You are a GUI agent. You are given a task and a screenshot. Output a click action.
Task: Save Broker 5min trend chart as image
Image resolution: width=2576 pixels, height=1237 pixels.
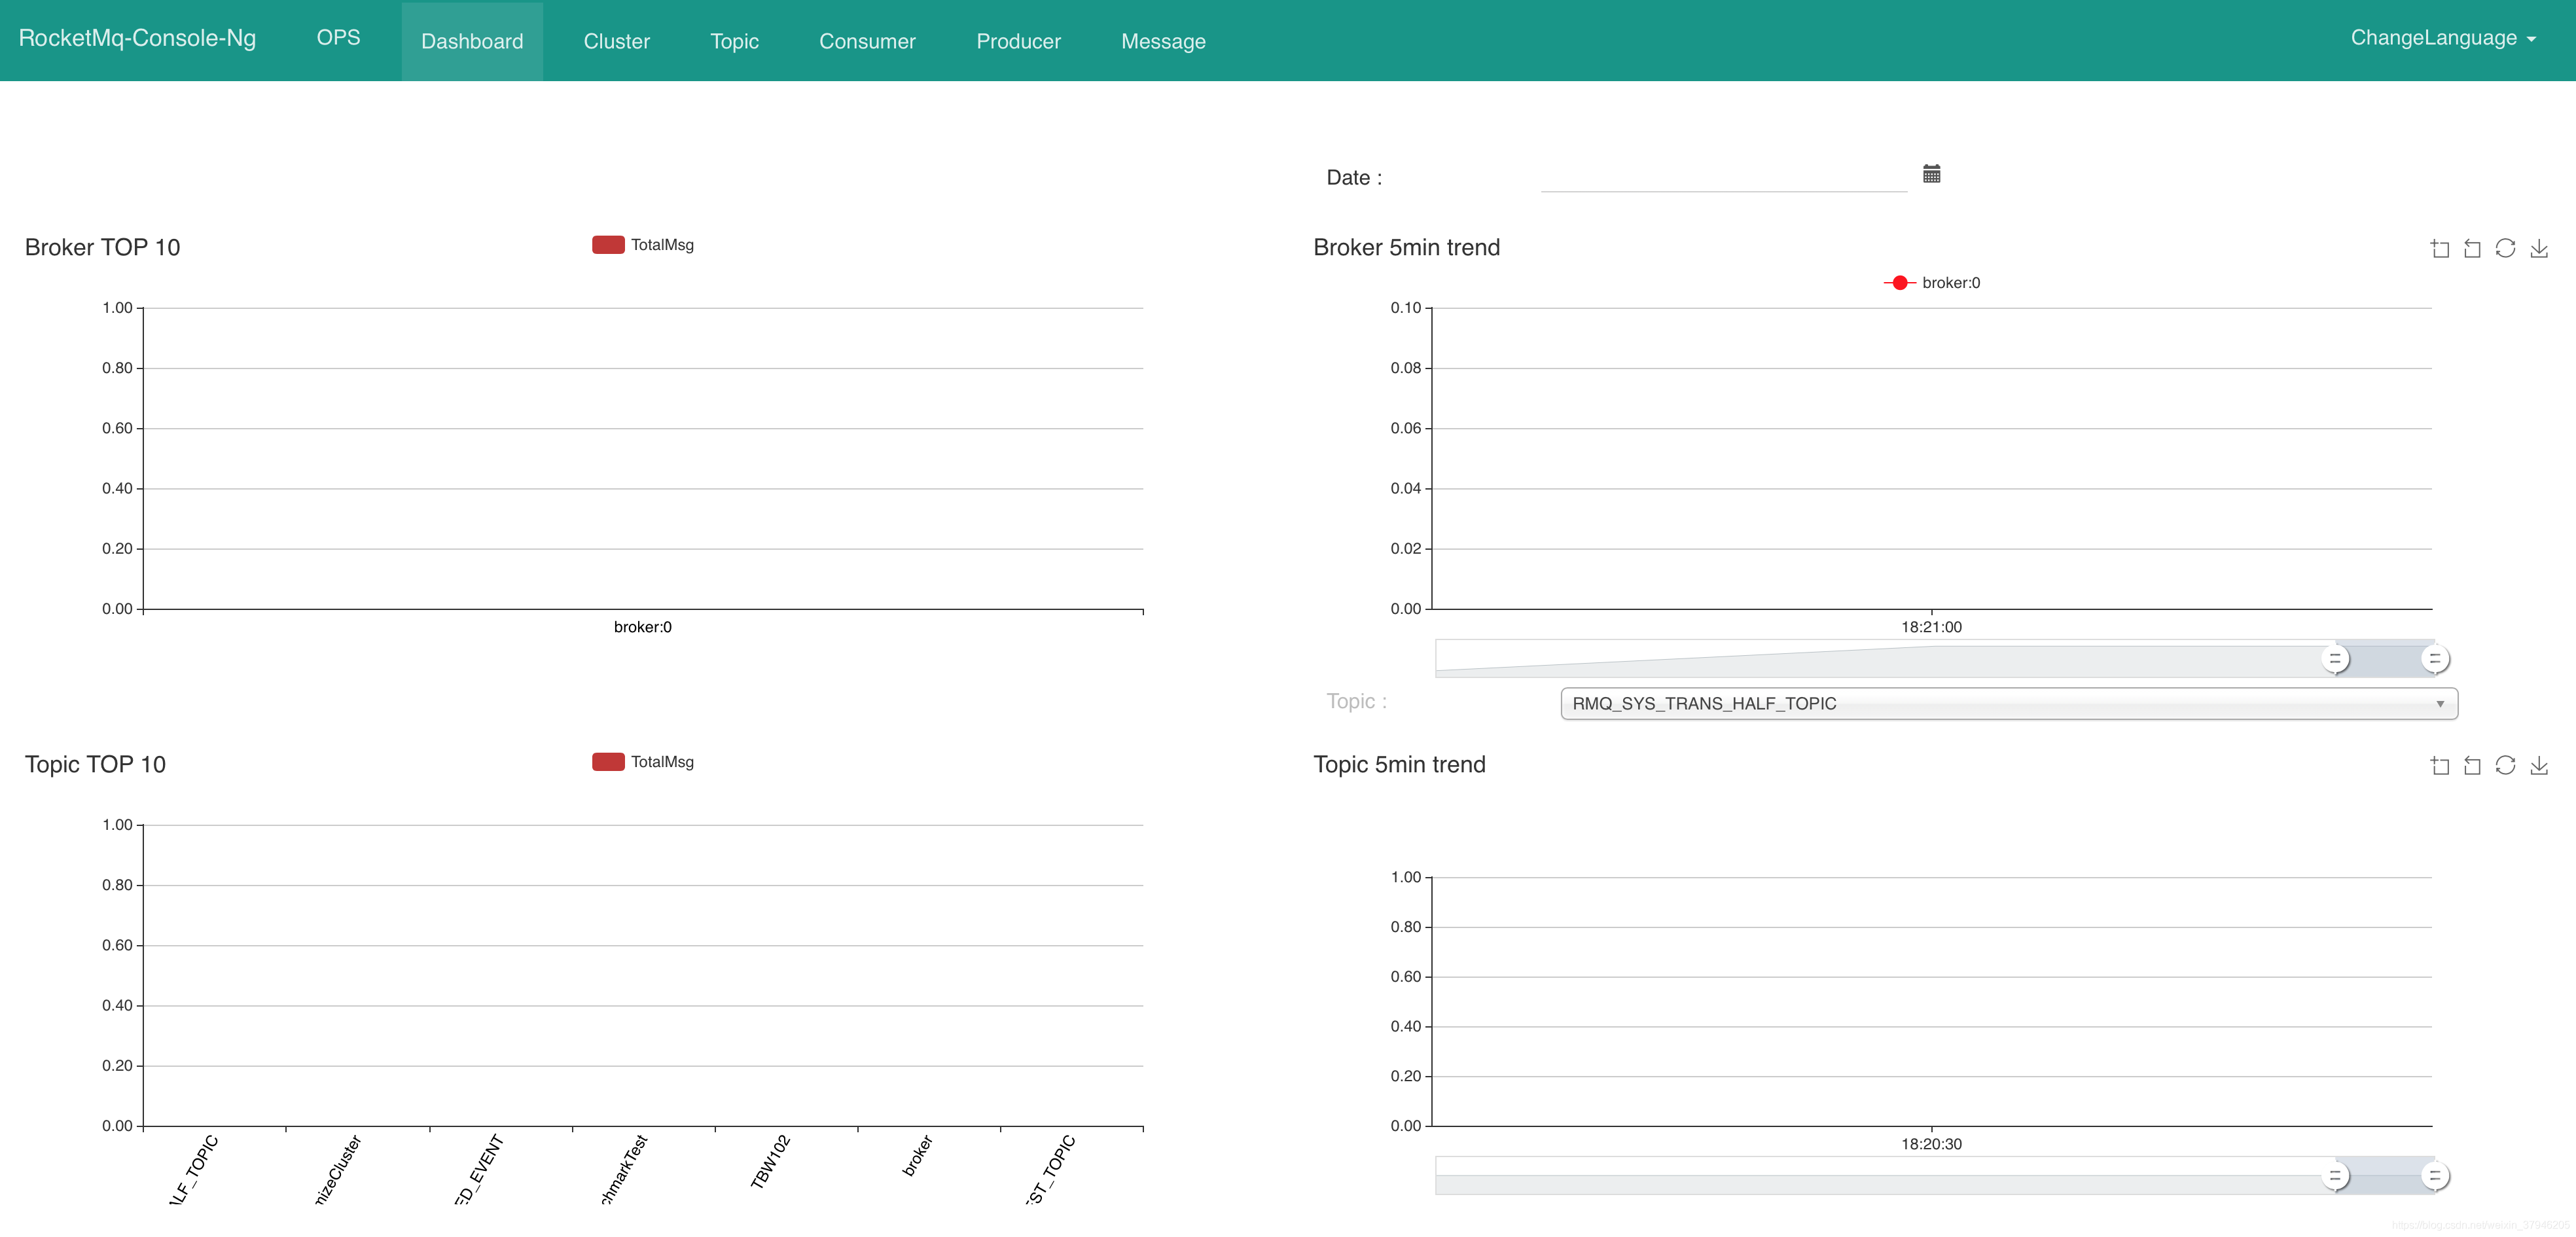point(2539,249)
